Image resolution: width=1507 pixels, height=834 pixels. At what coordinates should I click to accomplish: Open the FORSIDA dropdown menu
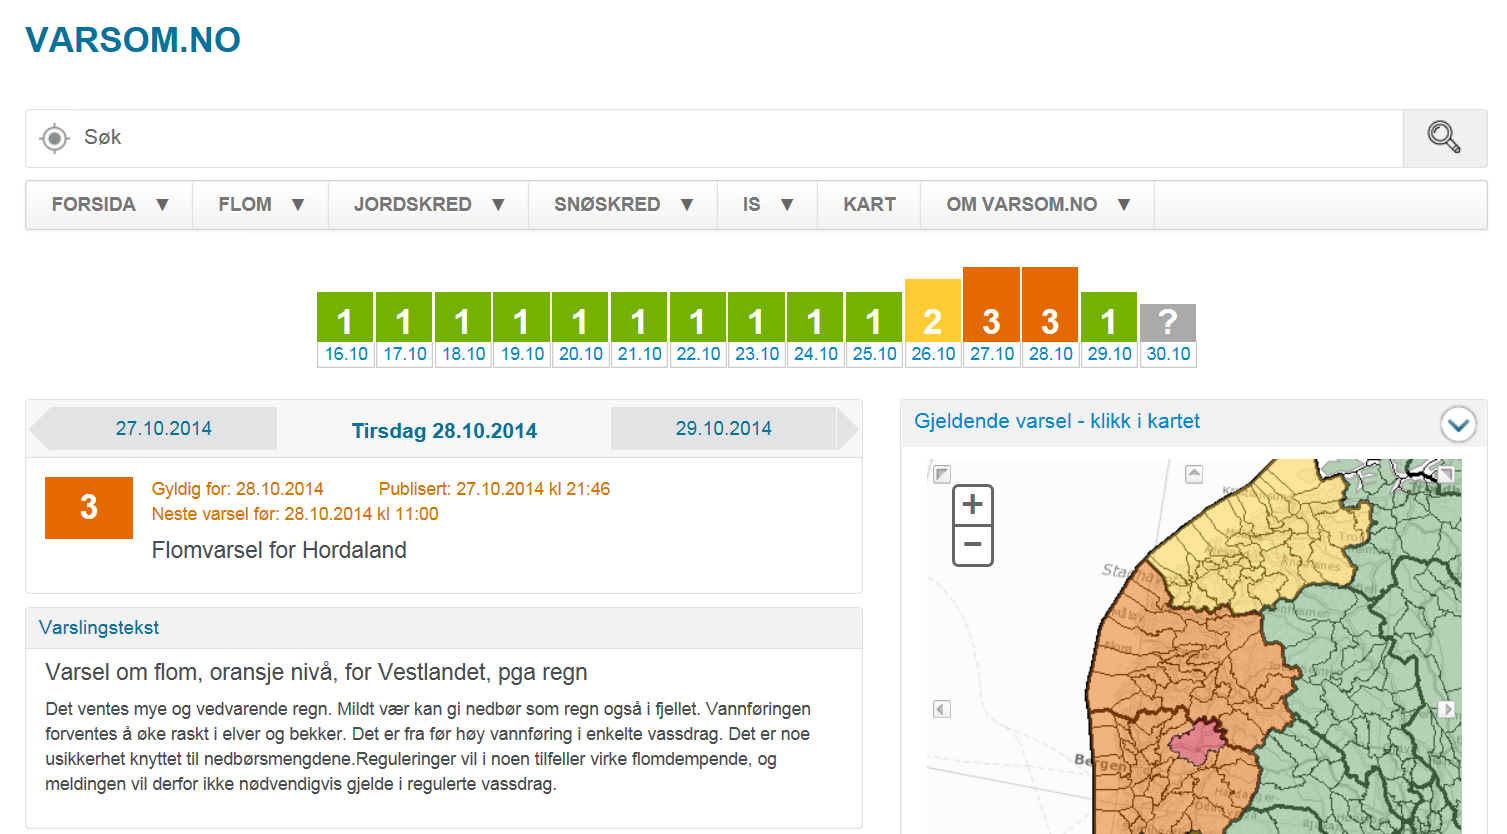tap(110, 205)
